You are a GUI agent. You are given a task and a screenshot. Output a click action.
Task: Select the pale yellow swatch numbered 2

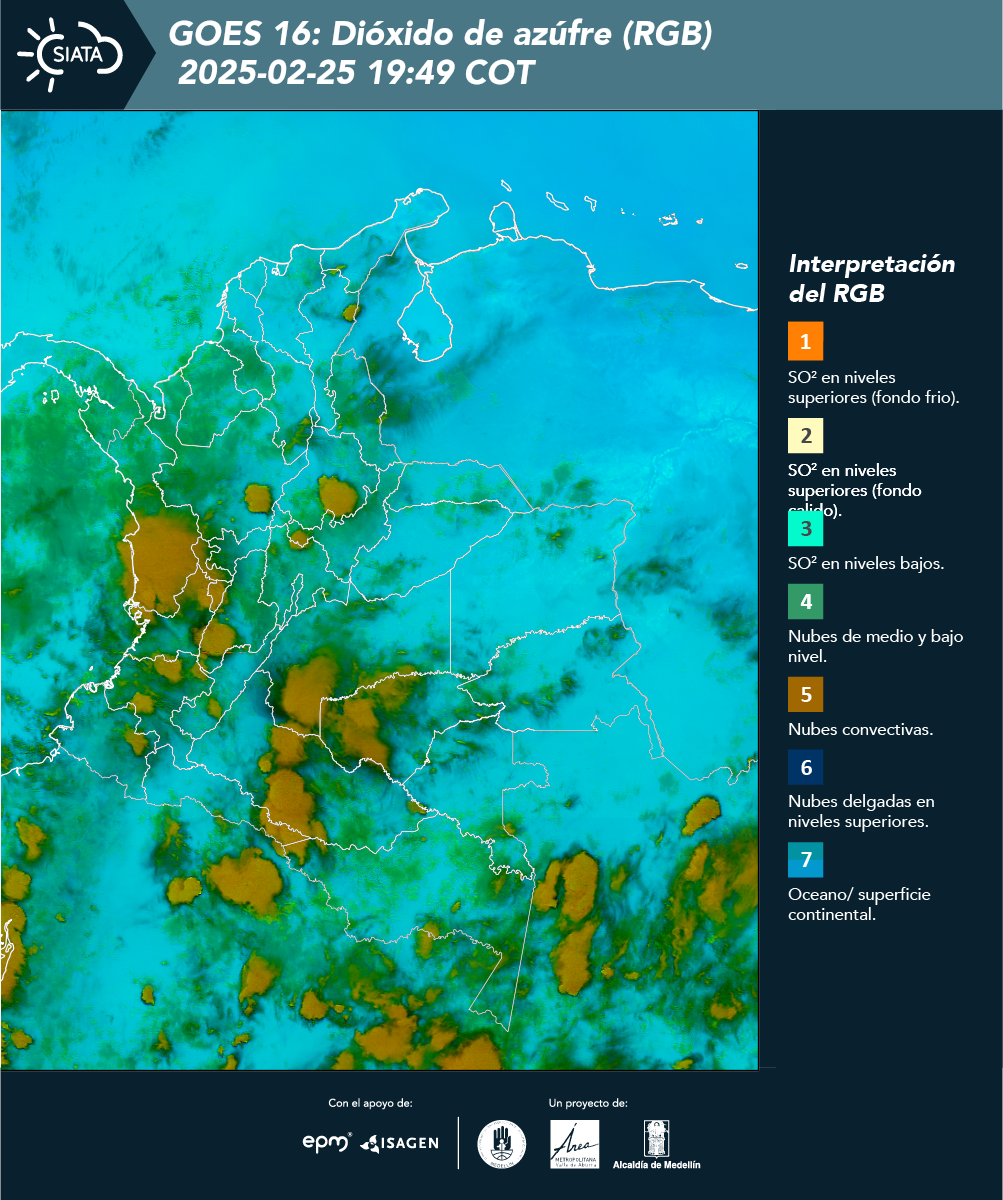coord(805,435)
